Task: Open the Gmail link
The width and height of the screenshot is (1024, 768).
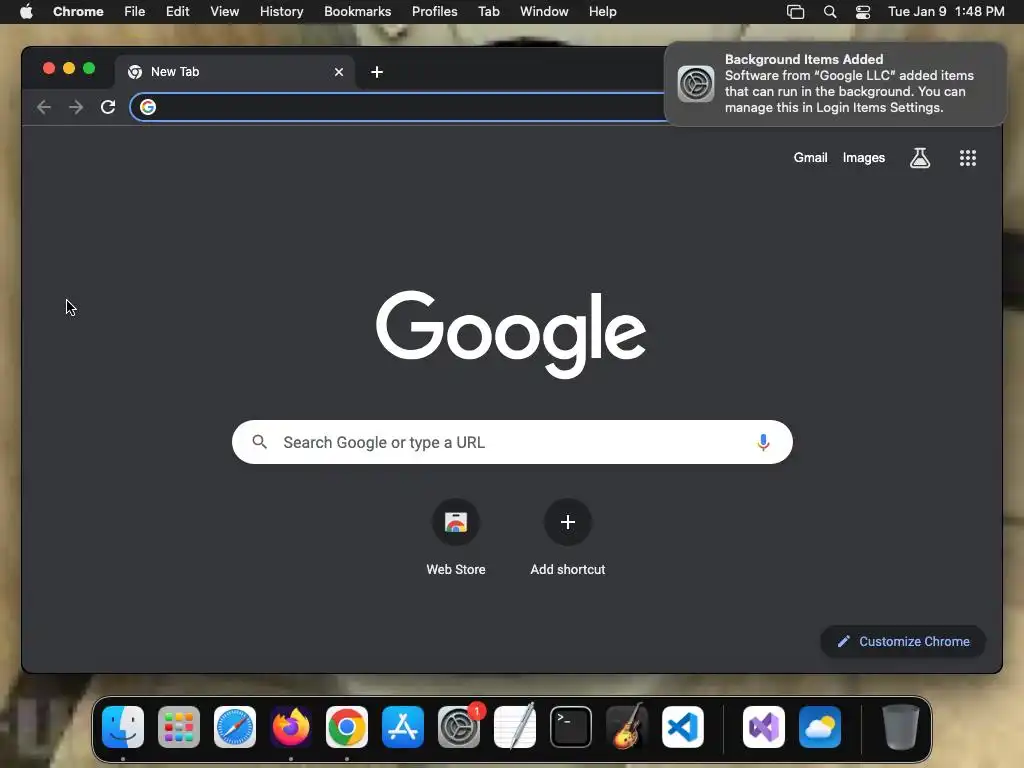Action: (810, 157)
